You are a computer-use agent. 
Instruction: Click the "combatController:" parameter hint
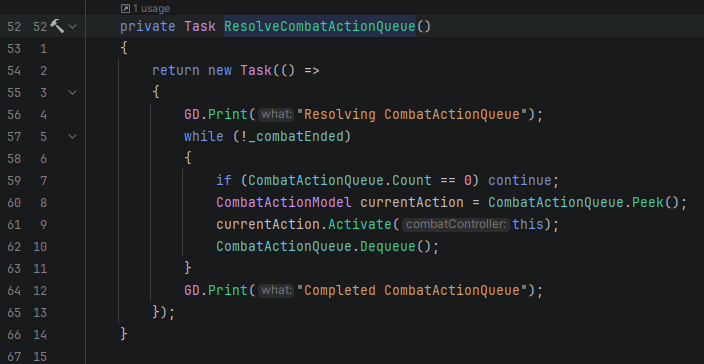(456, 224)
